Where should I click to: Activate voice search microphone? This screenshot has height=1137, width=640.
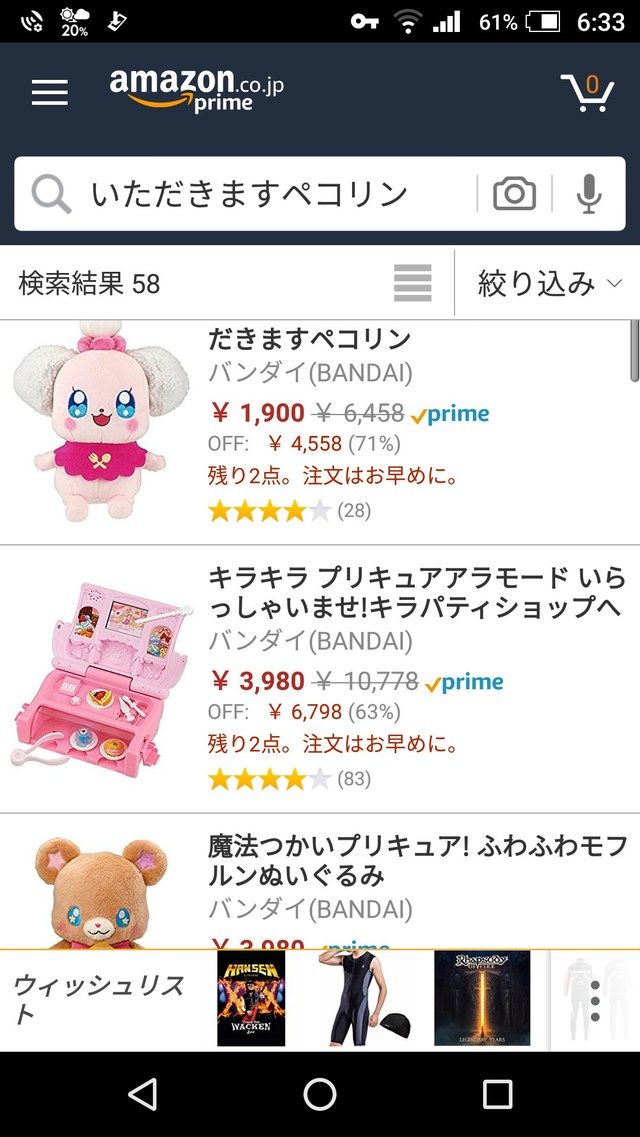[589, 194]
